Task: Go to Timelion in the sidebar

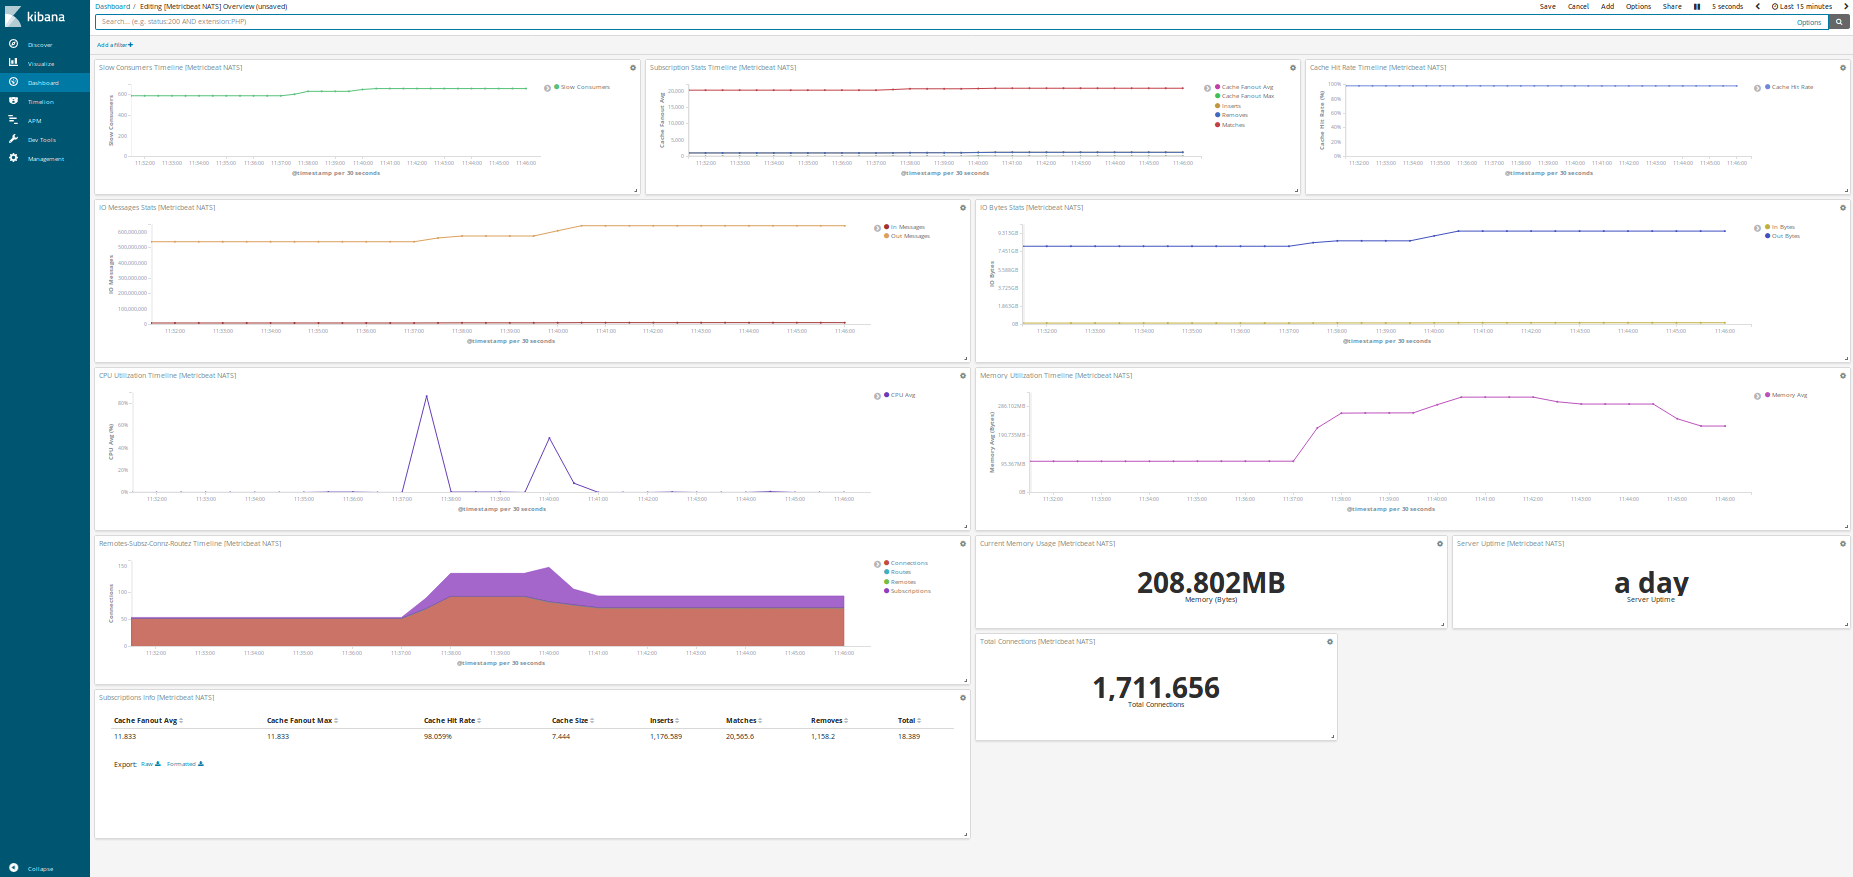Action: (40, 102)
